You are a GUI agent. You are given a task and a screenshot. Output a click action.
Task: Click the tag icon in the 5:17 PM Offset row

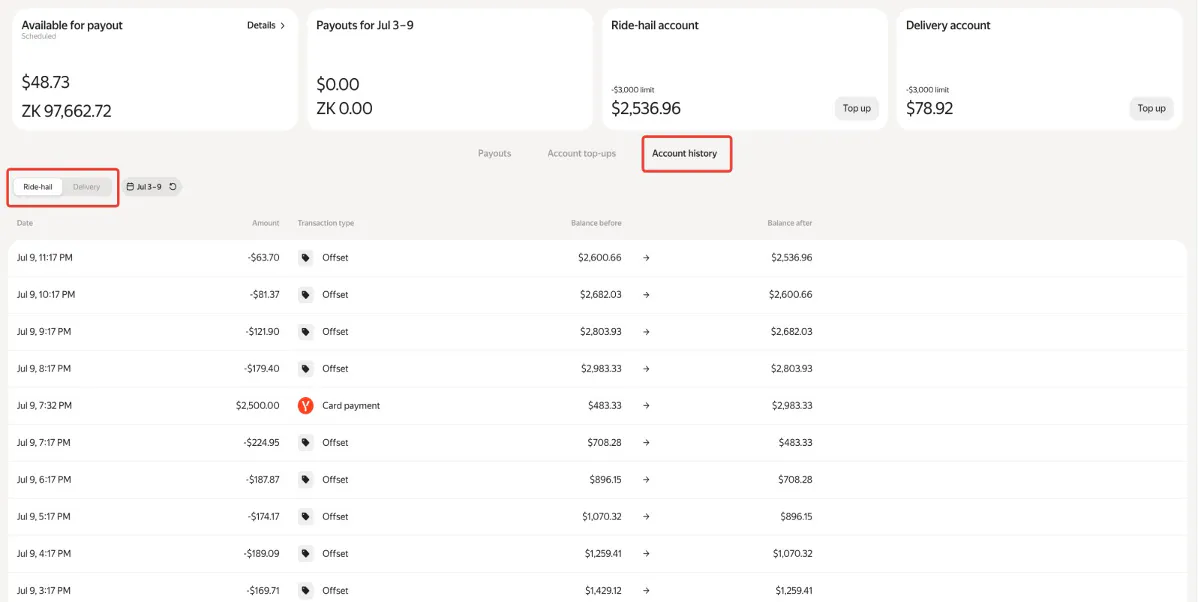tap(306, 517)
